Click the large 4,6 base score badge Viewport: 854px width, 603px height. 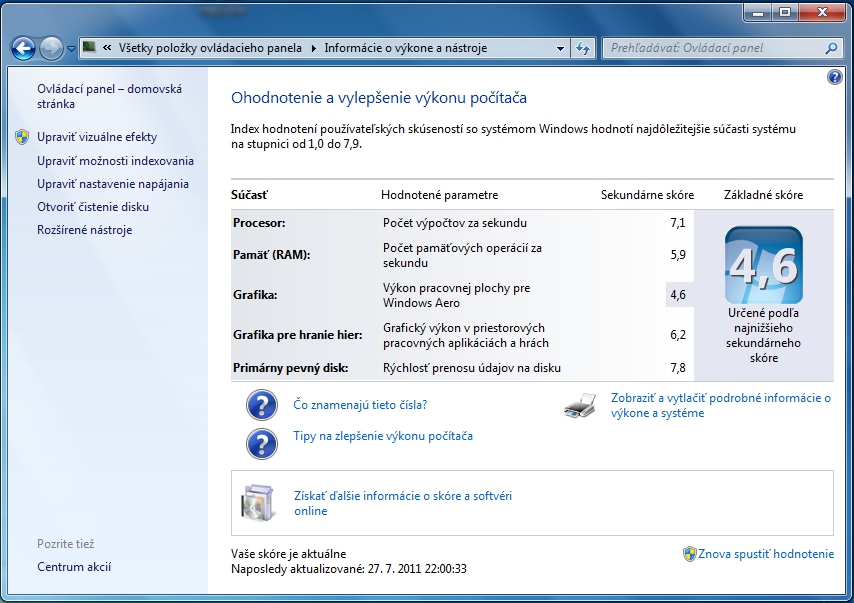(764, 265)
